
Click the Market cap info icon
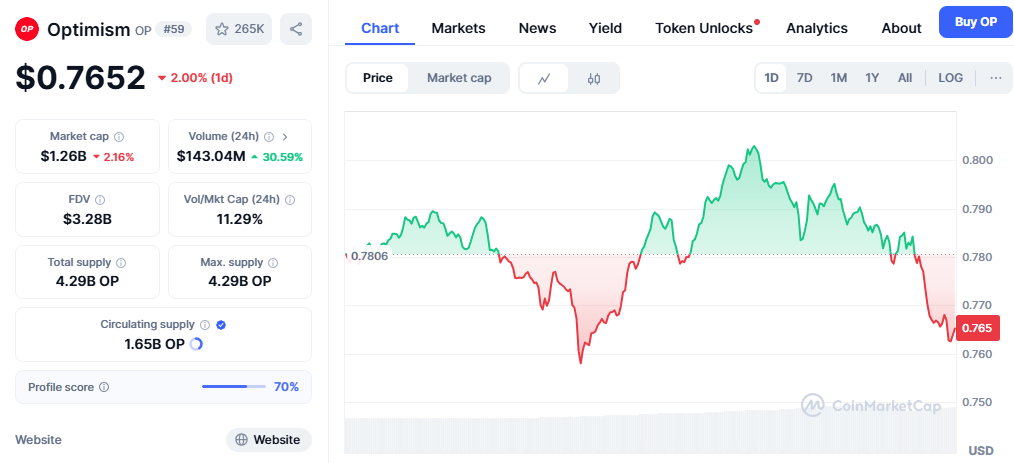119,137
